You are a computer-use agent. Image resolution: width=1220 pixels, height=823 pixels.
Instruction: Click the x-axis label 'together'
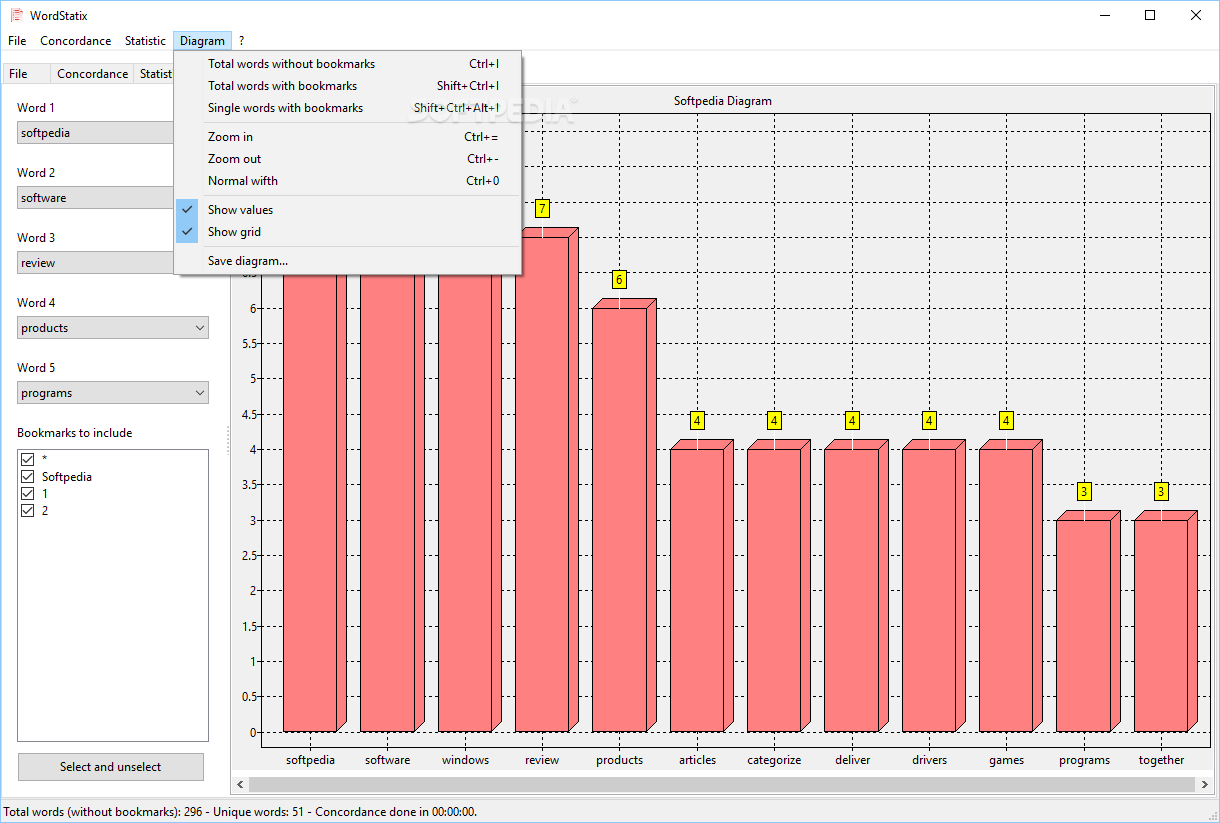pyautogui.click(x=1161, y=760)
